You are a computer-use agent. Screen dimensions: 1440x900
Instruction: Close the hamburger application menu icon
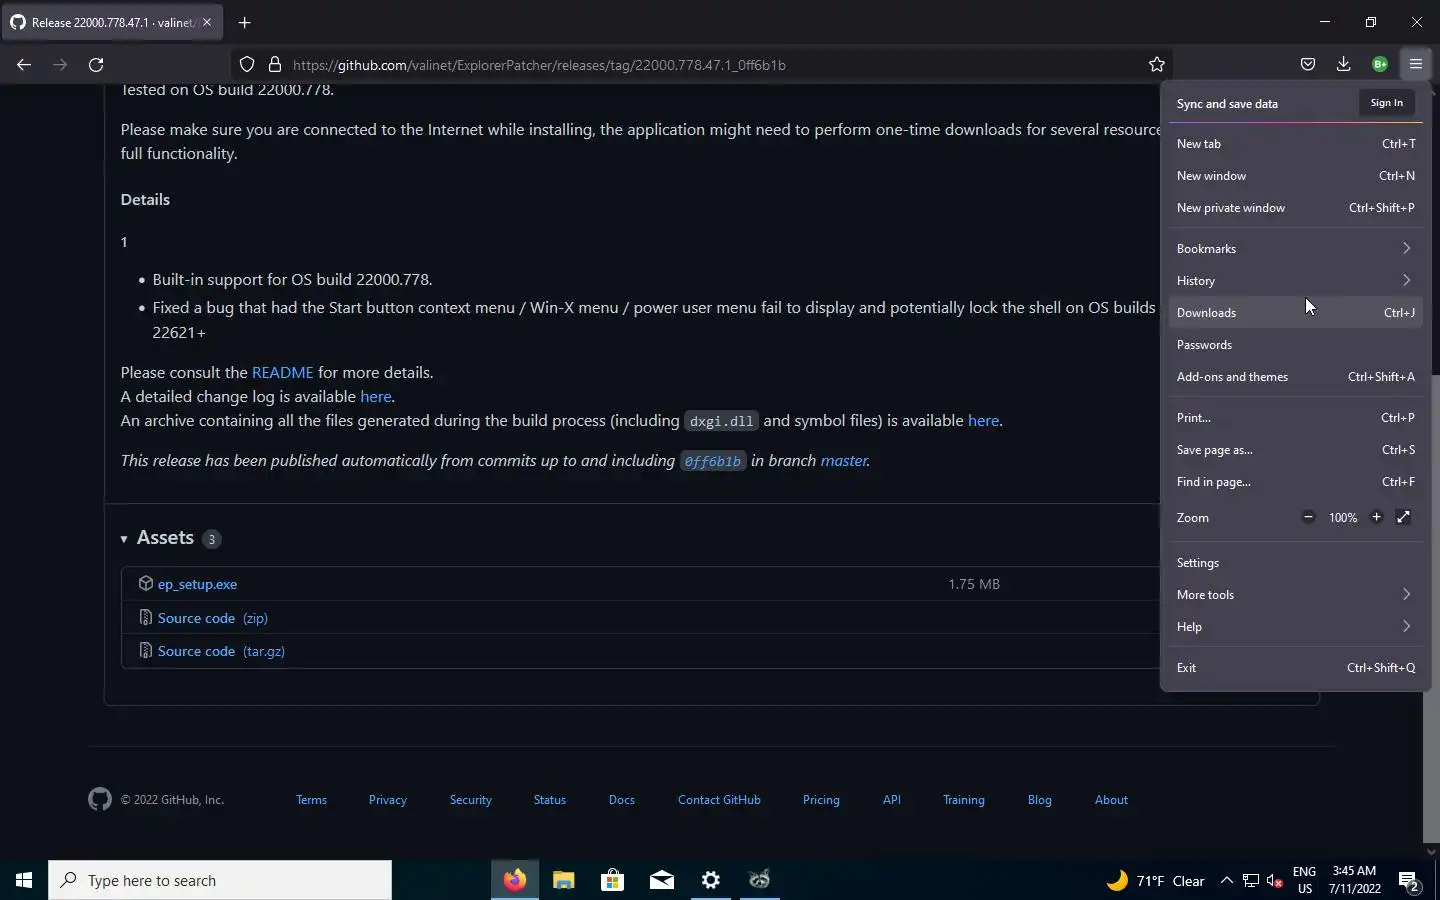[1416, 65]
